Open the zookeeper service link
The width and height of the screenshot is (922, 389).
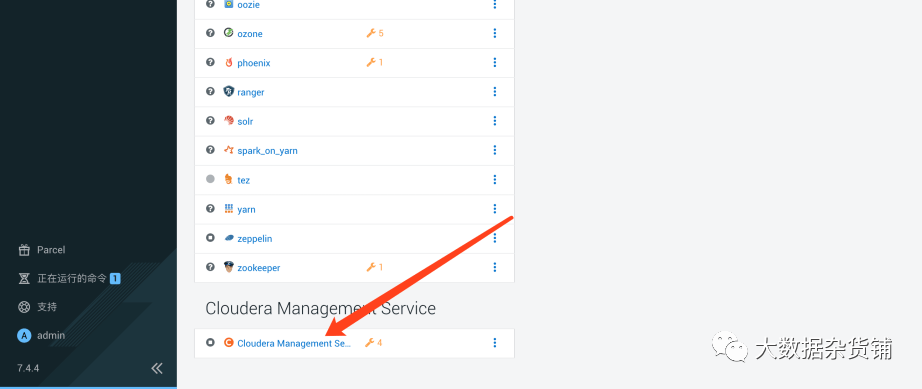[x=259, y=268]
